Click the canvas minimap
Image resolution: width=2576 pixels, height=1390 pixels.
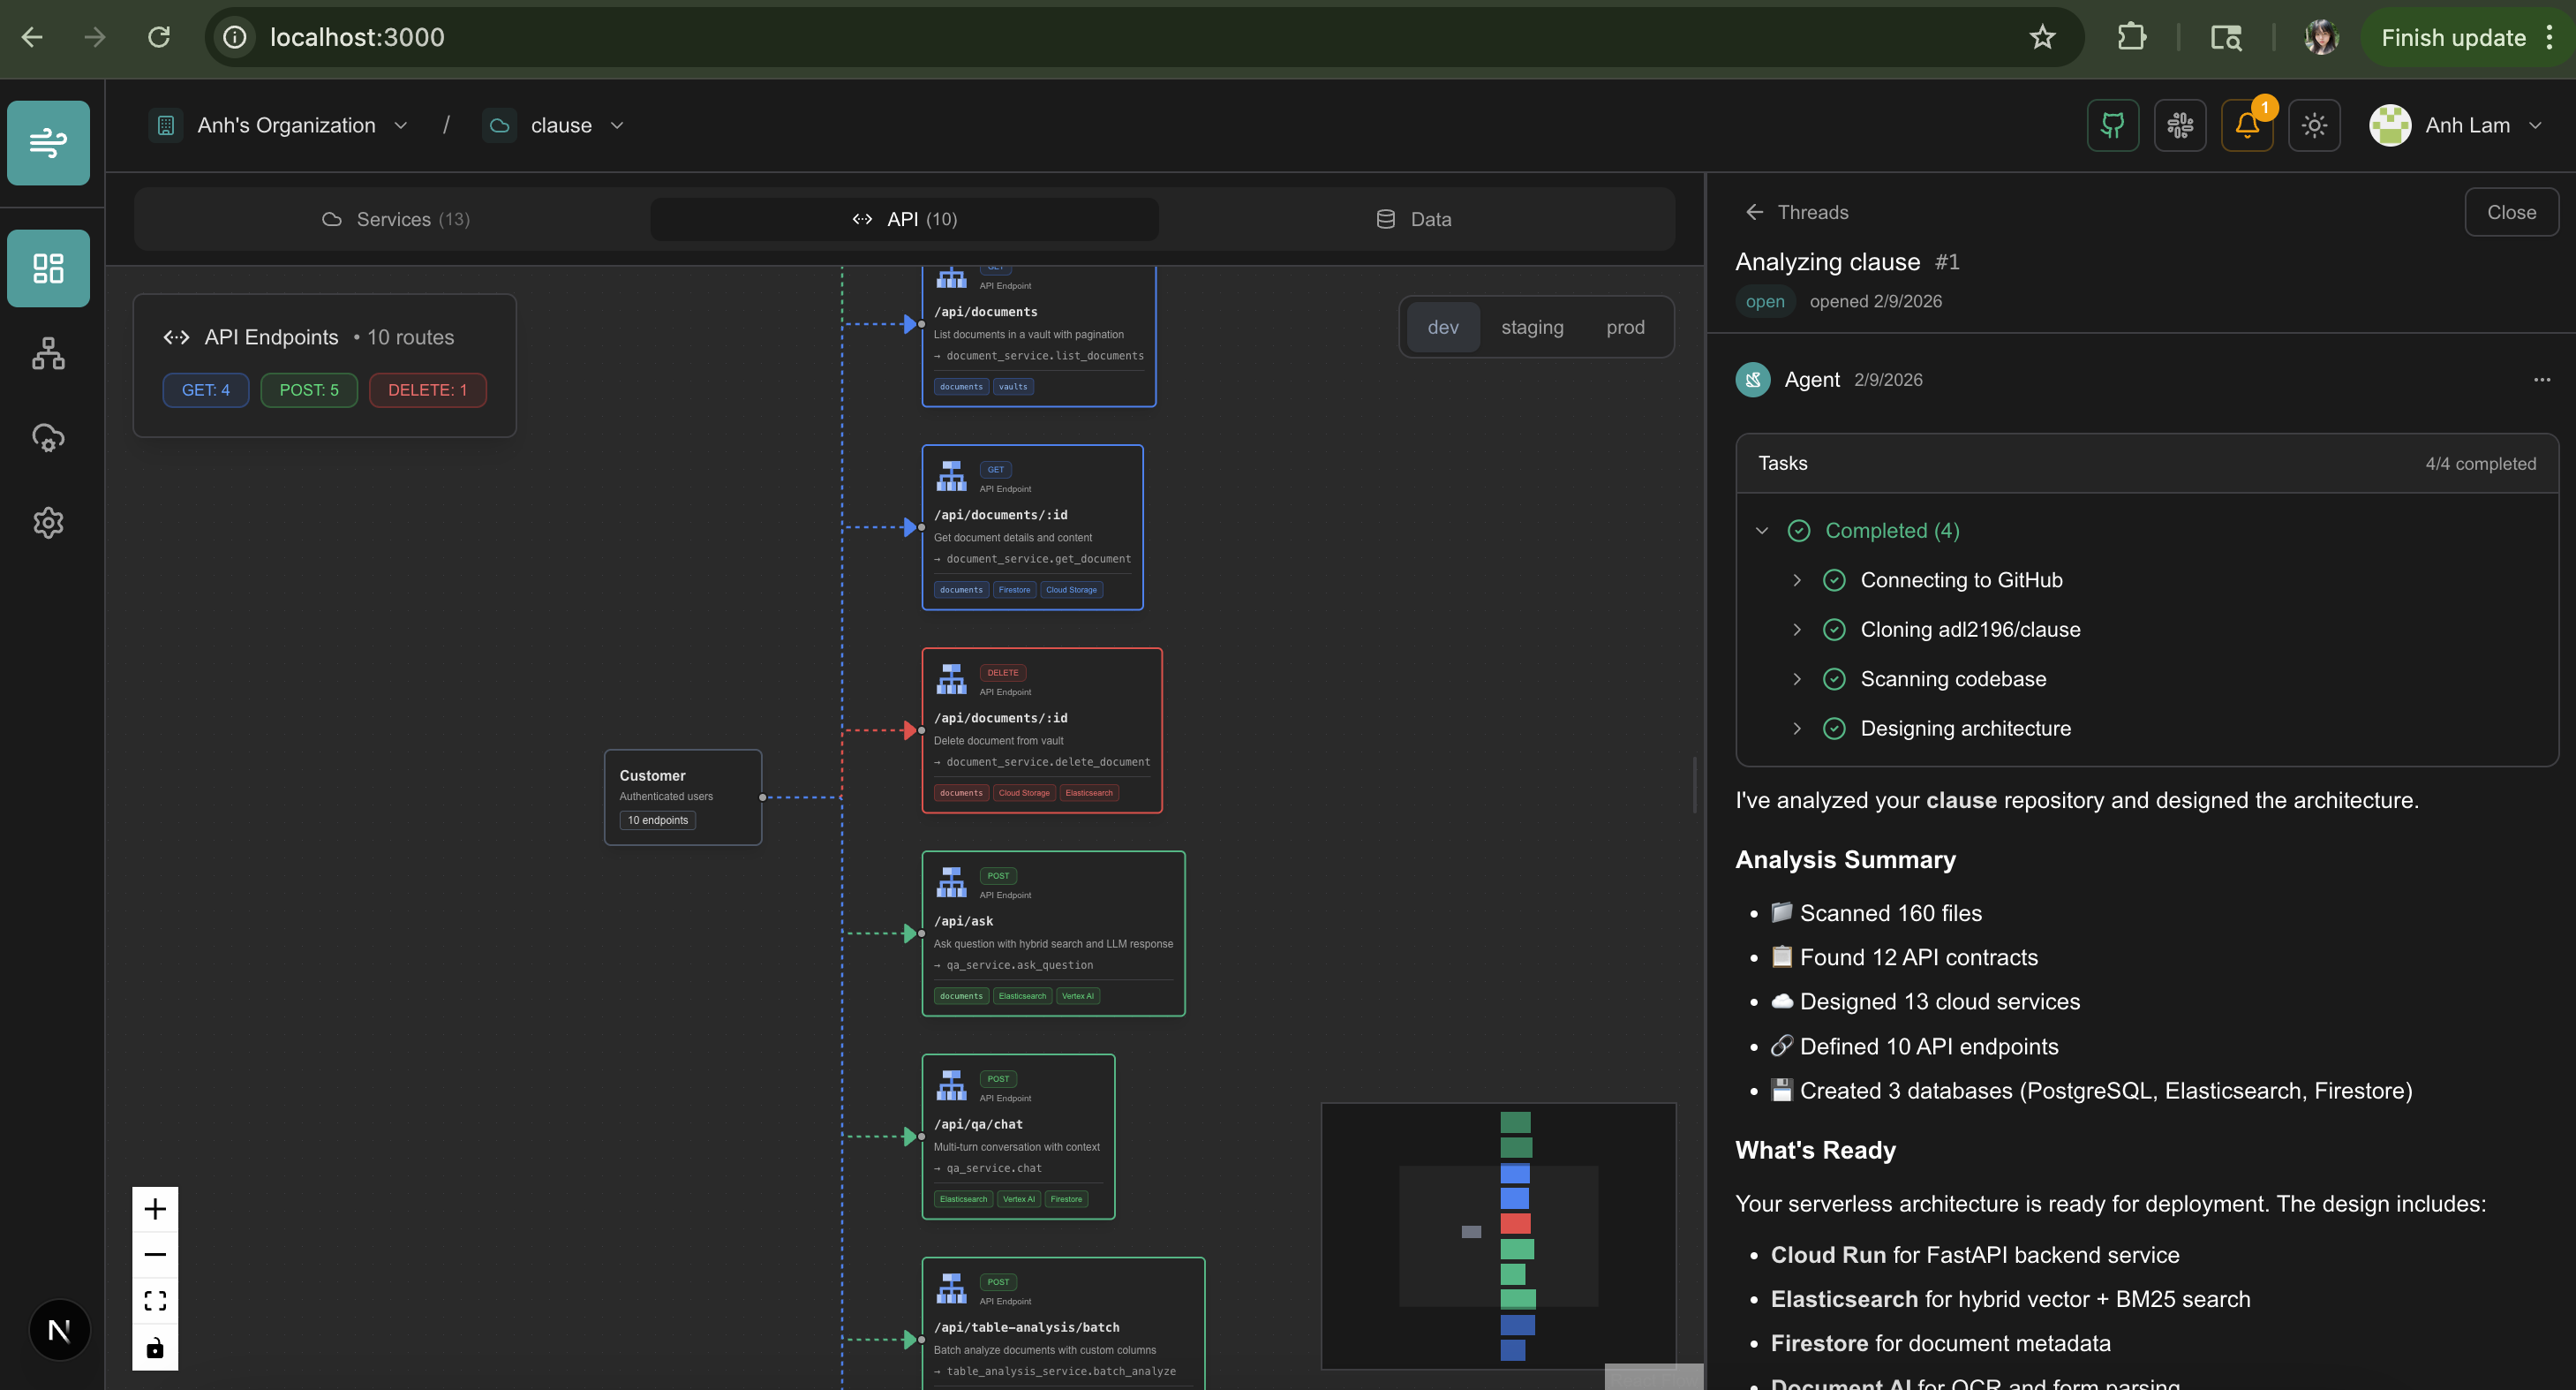[1497, 1235]
